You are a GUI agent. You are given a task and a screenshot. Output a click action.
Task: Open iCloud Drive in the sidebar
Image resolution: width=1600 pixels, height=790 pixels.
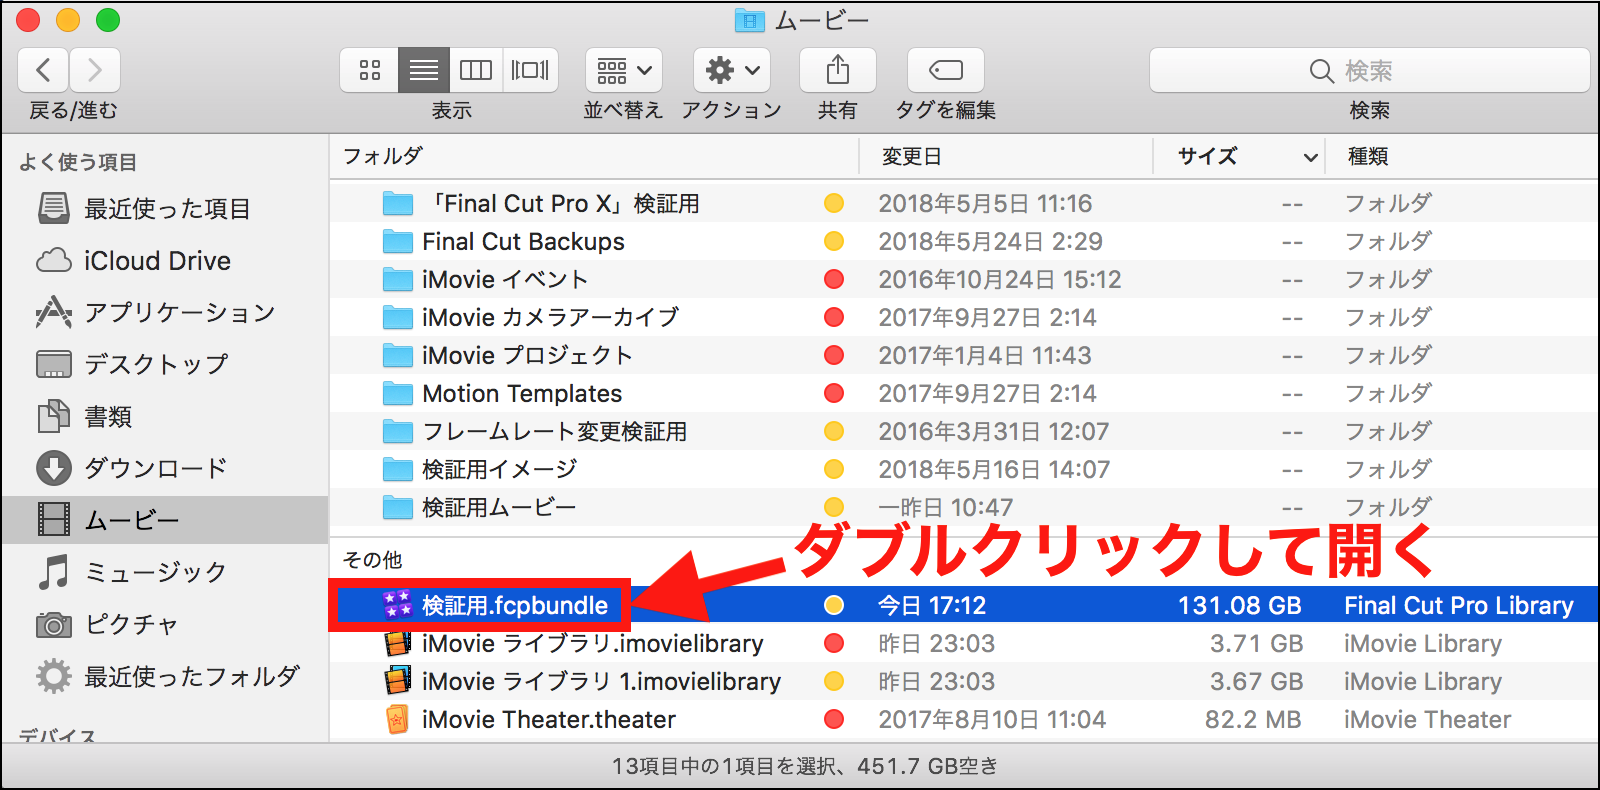[x=165, y=260]
